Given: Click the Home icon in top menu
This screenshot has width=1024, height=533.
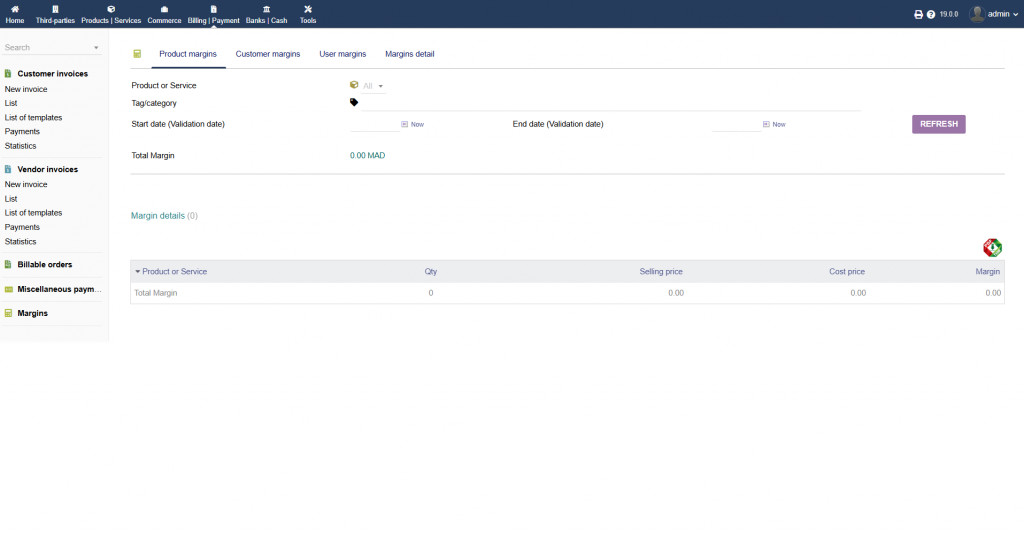Looking at the screenshot, I should coord(15,9).
